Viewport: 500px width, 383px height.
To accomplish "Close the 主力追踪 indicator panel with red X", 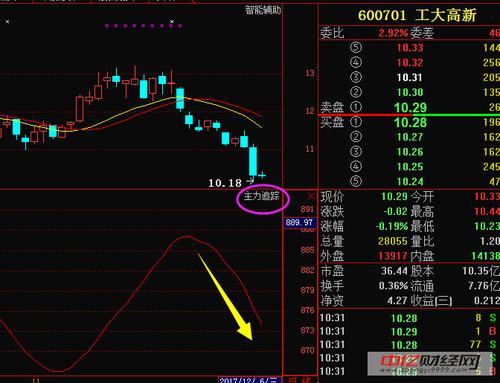I will point(311,196).
